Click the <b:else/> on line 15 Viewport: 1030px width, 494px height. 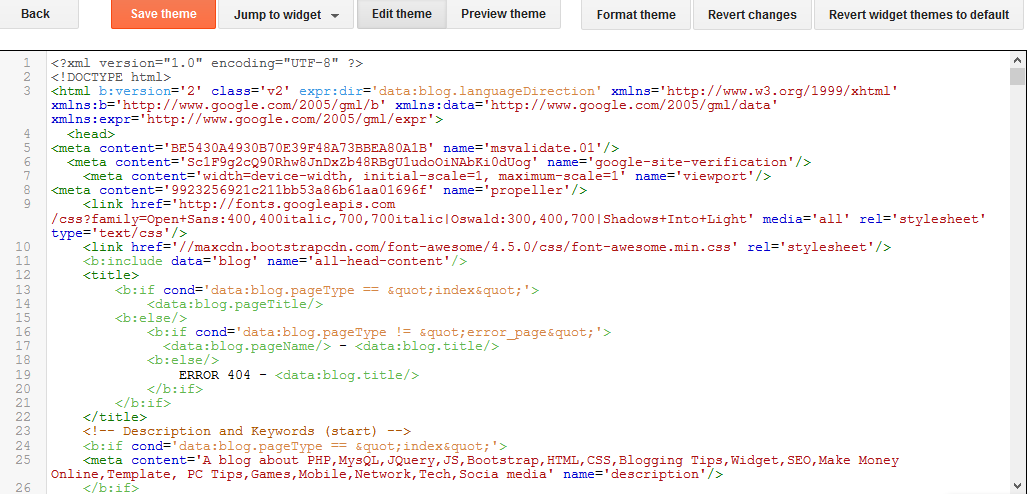[x=151, y=318]
